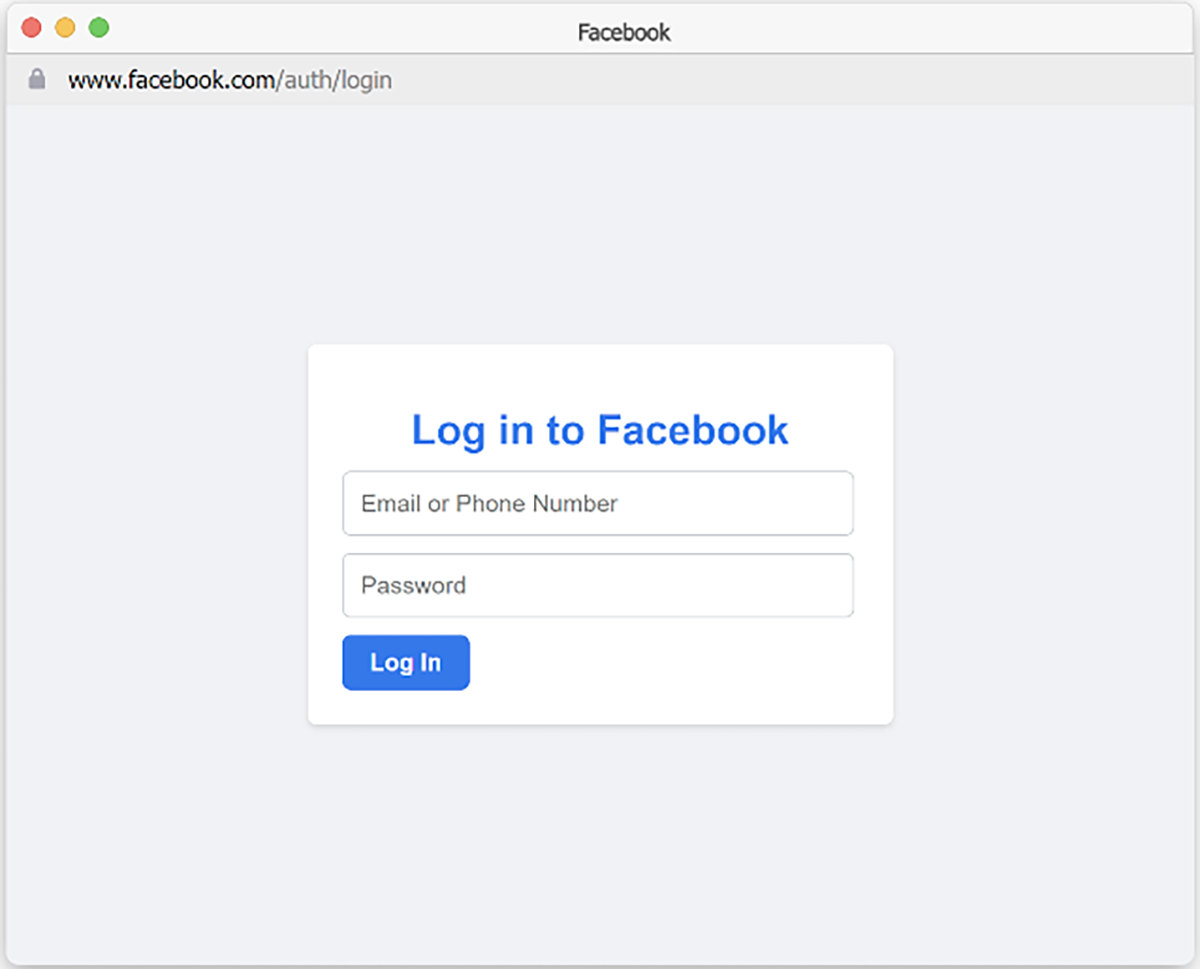This screenshot has width=1200, height=969.
Task: Click the www.facebook.com domain in the URL
Action: [171, 80]
